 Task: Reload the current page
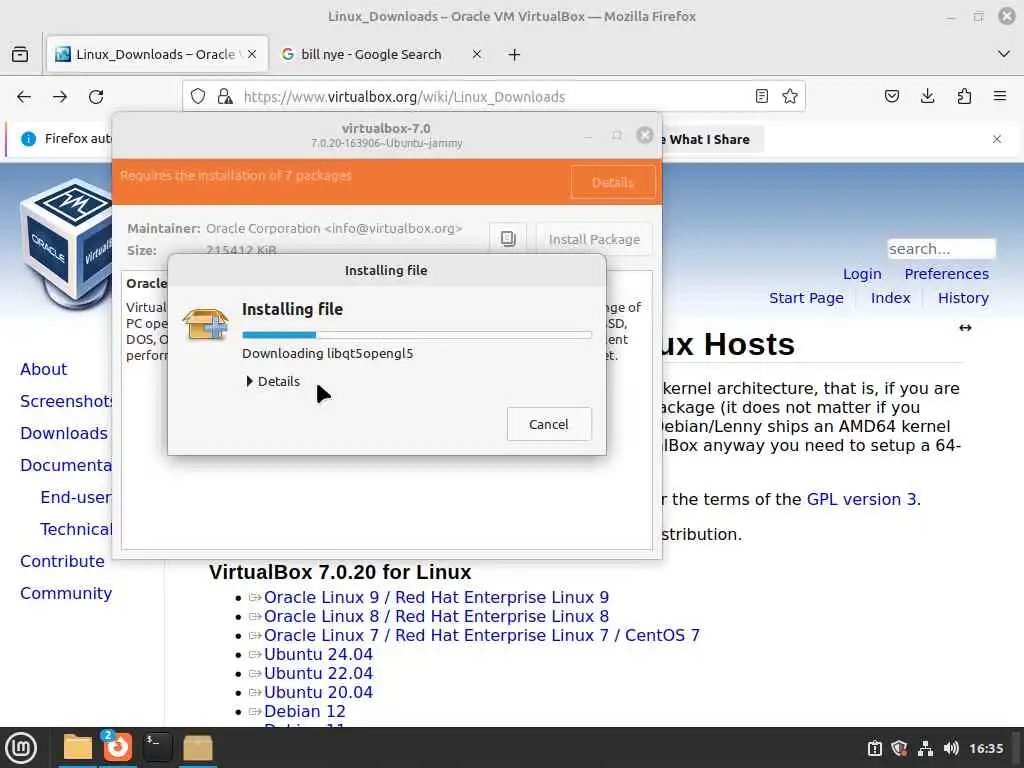[x=96, y=97]
